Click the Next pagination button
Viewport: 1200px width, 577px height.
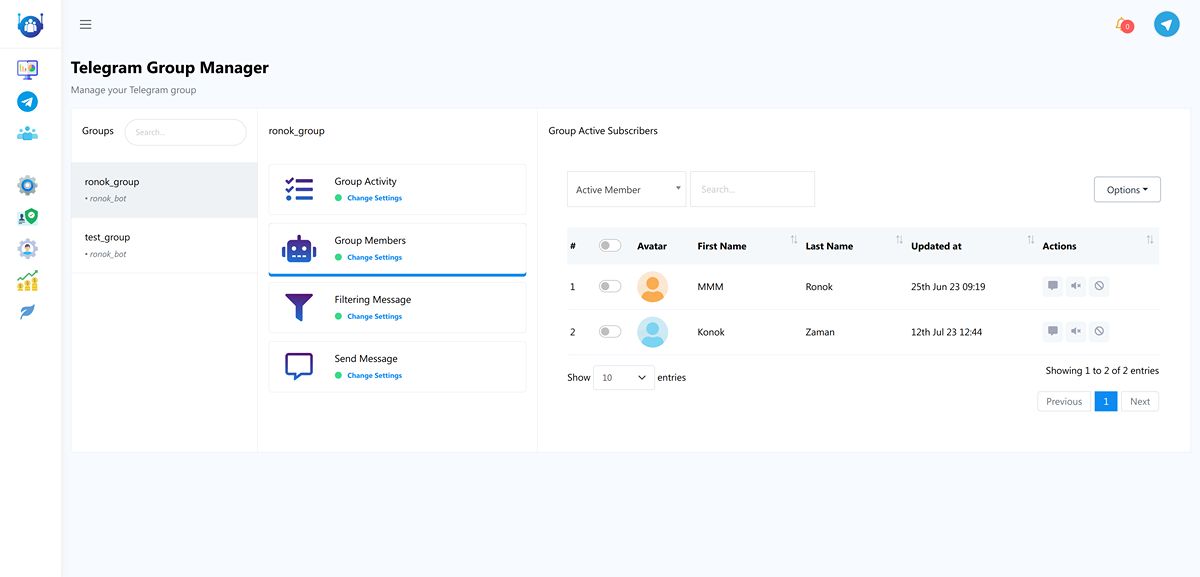click(1139, 401)
